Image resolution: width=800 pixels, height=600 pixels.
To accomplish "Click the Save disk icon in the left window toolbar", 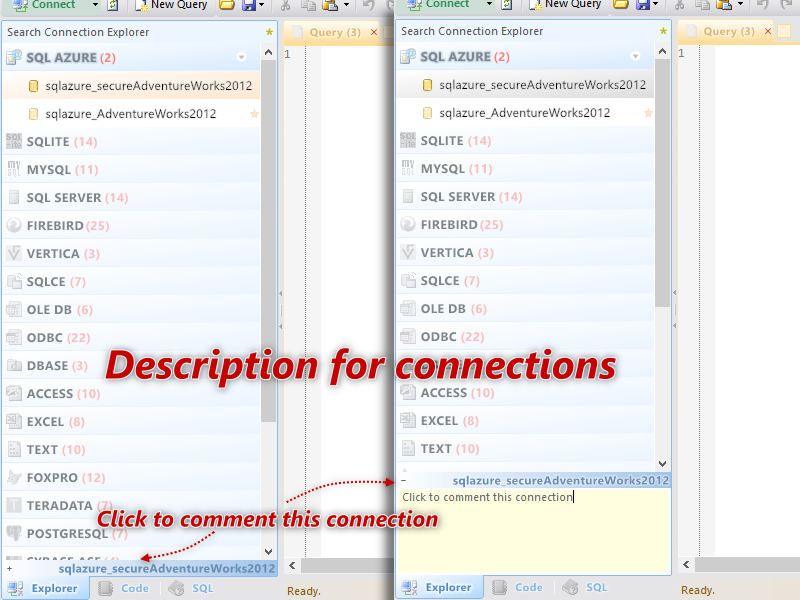I will click(249, 5).
